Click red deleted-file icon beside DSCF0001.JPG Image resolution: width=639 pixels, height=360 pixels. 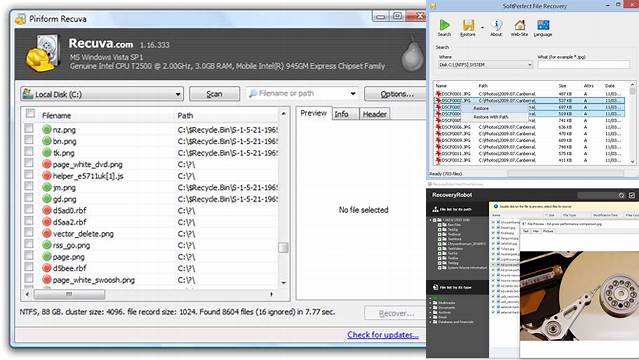438,94
